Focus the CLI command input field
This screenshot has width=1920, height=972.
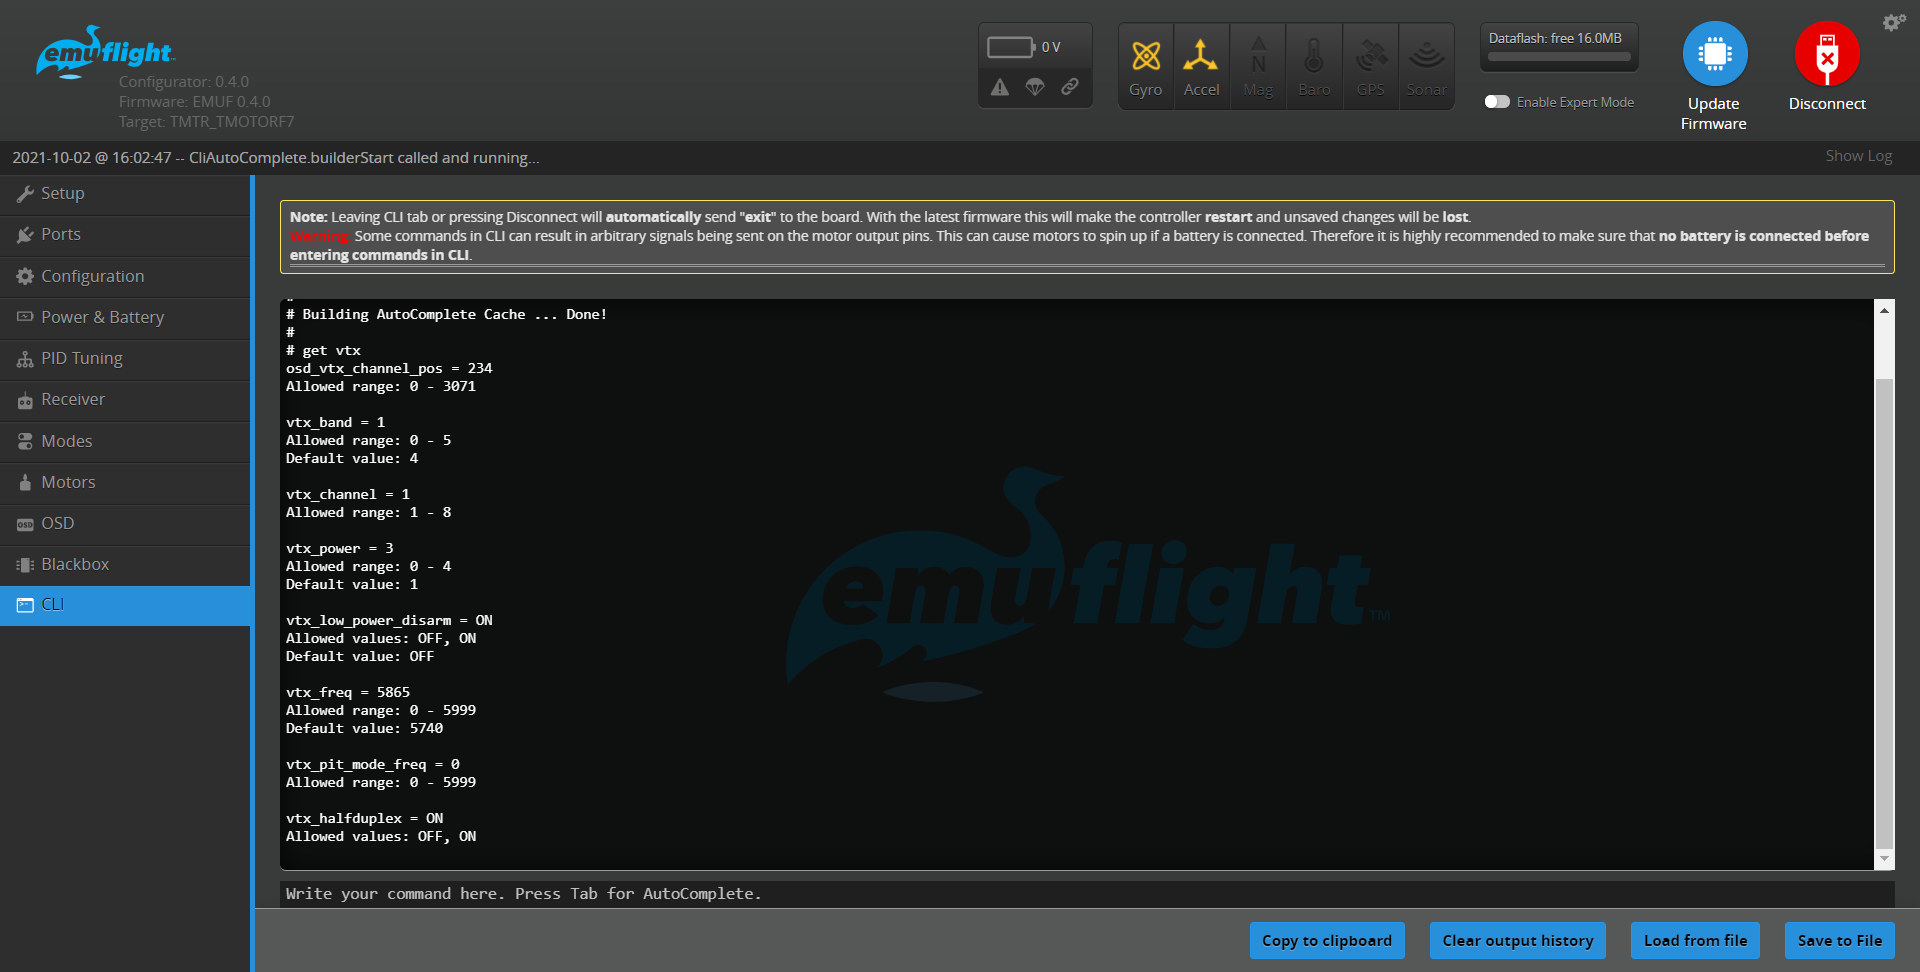pos(1087,894)
